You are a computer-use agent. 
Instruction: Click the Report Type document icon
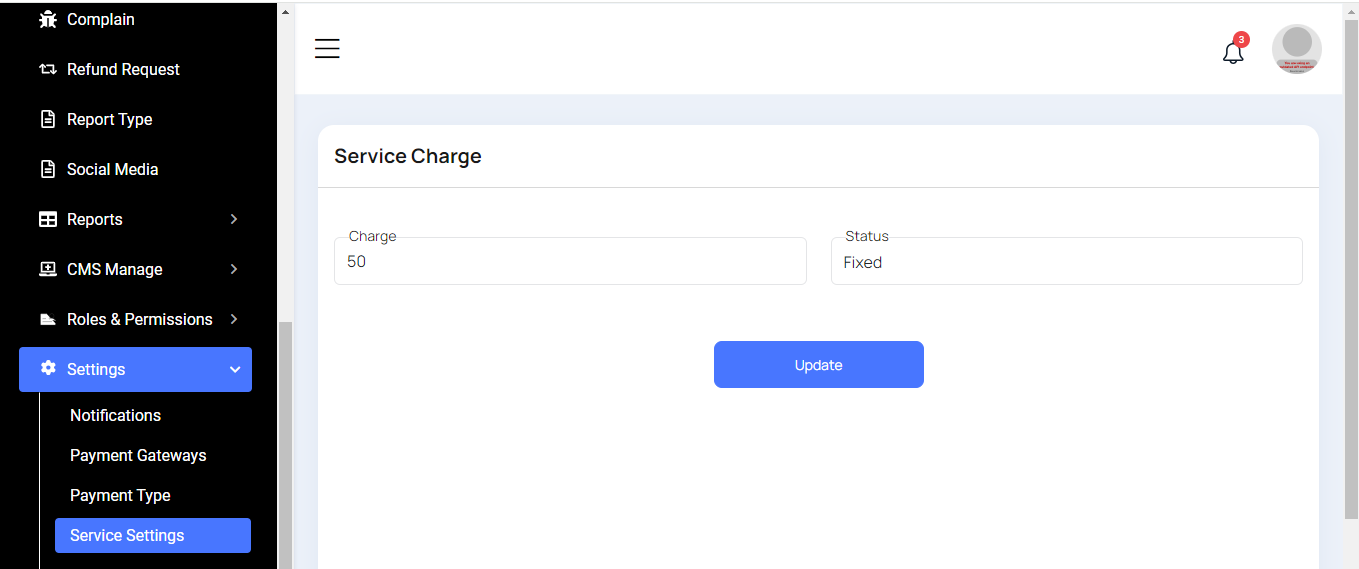(48, 119)
